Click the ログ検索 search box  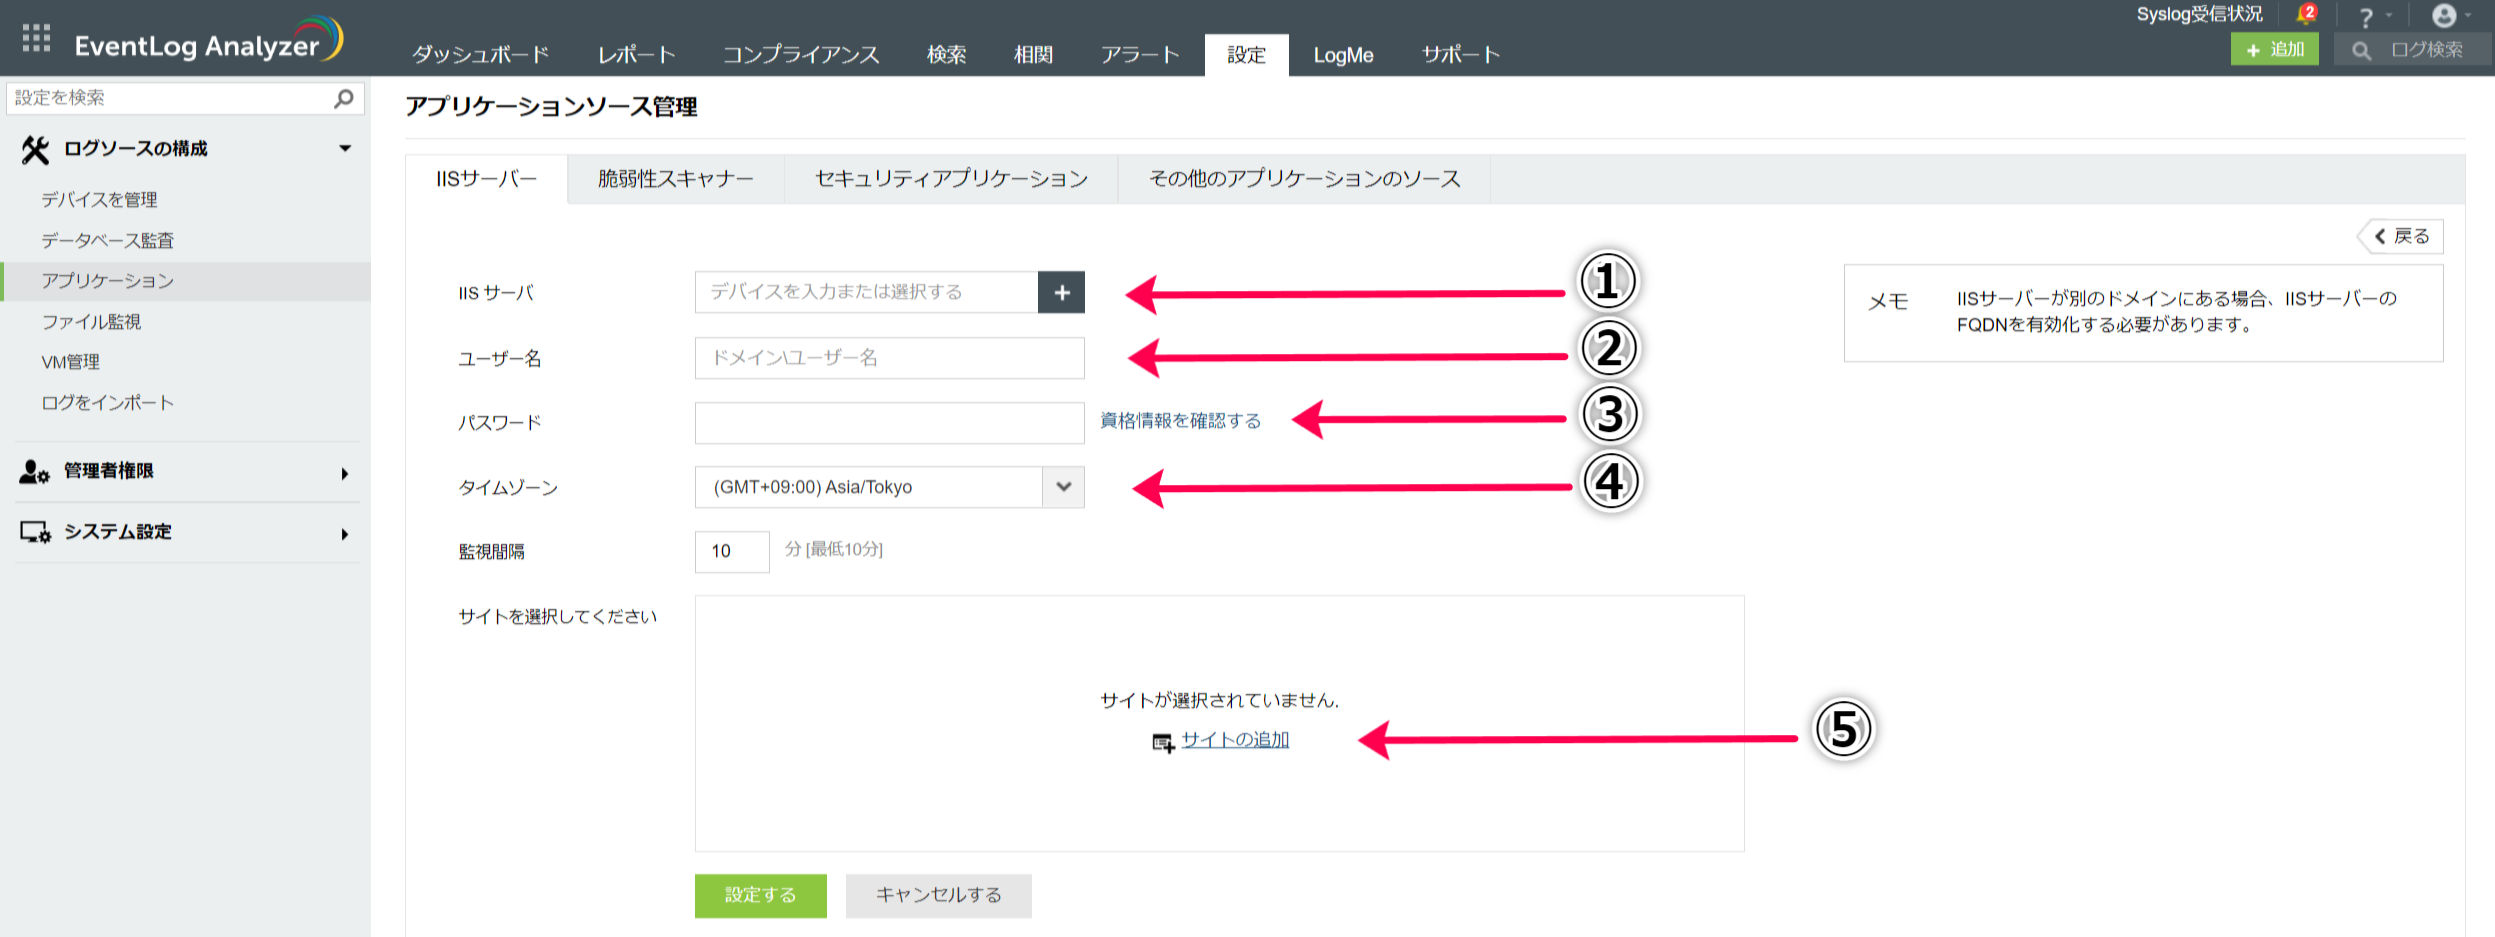coord(2412,49)
